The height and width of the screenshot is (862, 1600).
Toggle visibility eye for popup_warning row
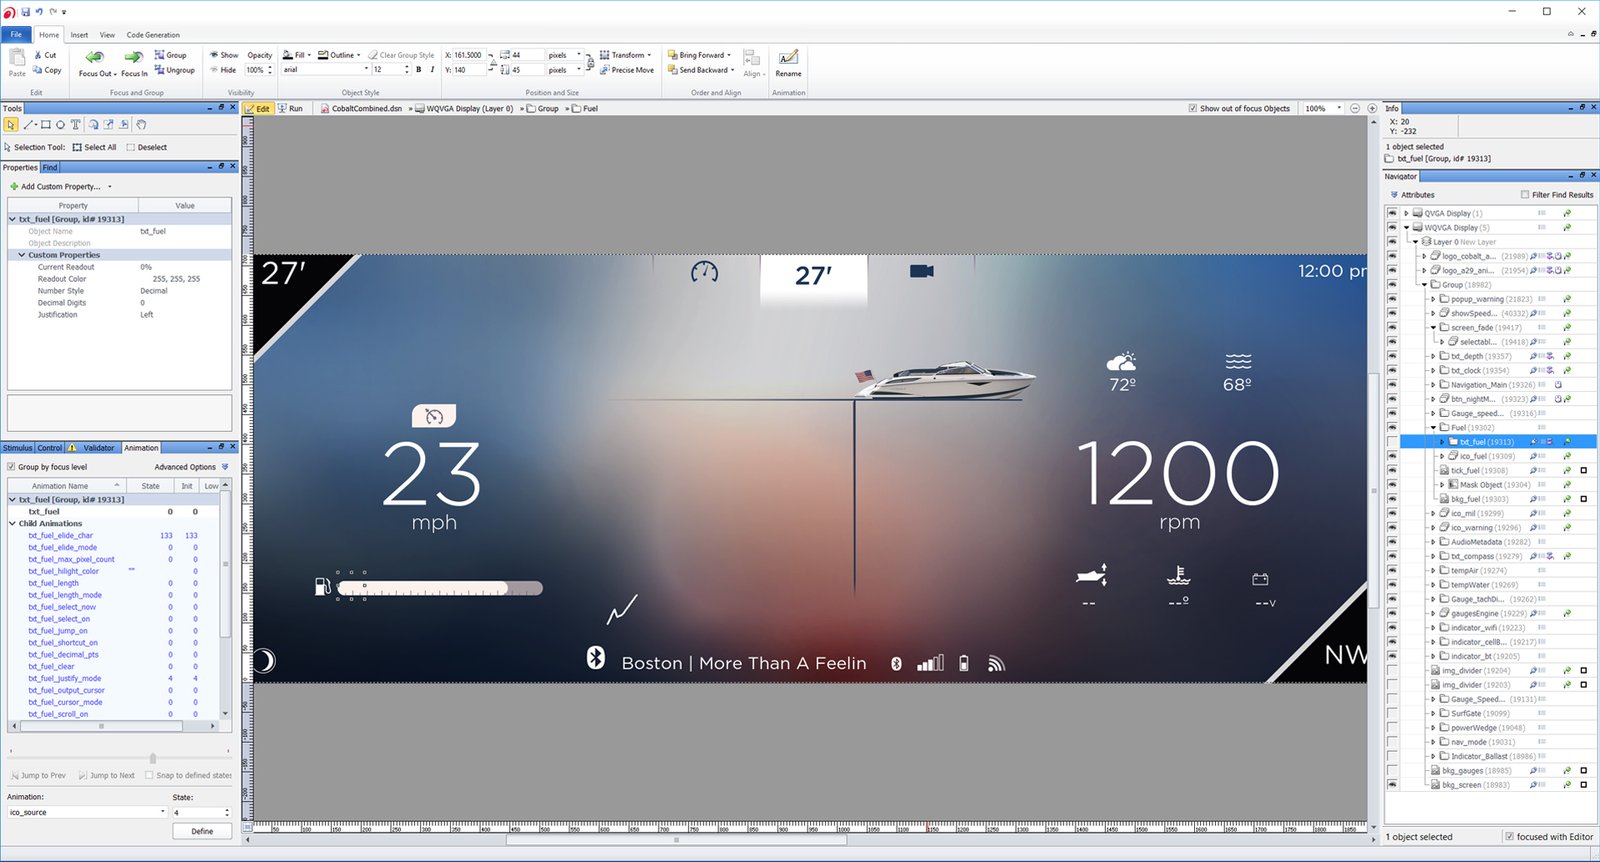1392,299
